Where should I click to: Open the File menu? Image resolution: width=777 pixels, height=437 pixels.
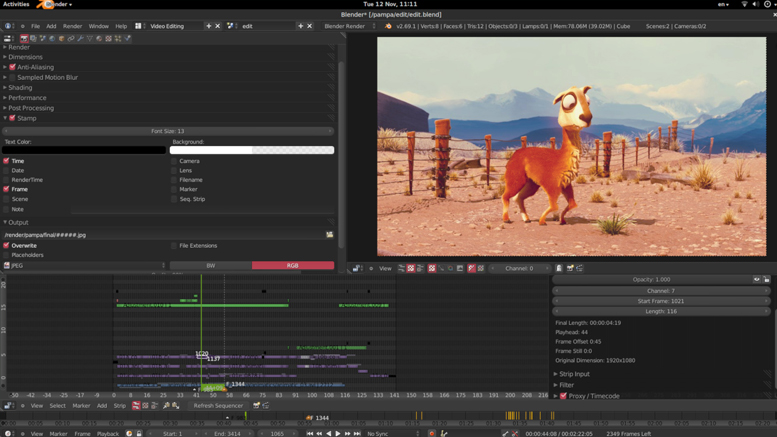(x=36, y=26)
